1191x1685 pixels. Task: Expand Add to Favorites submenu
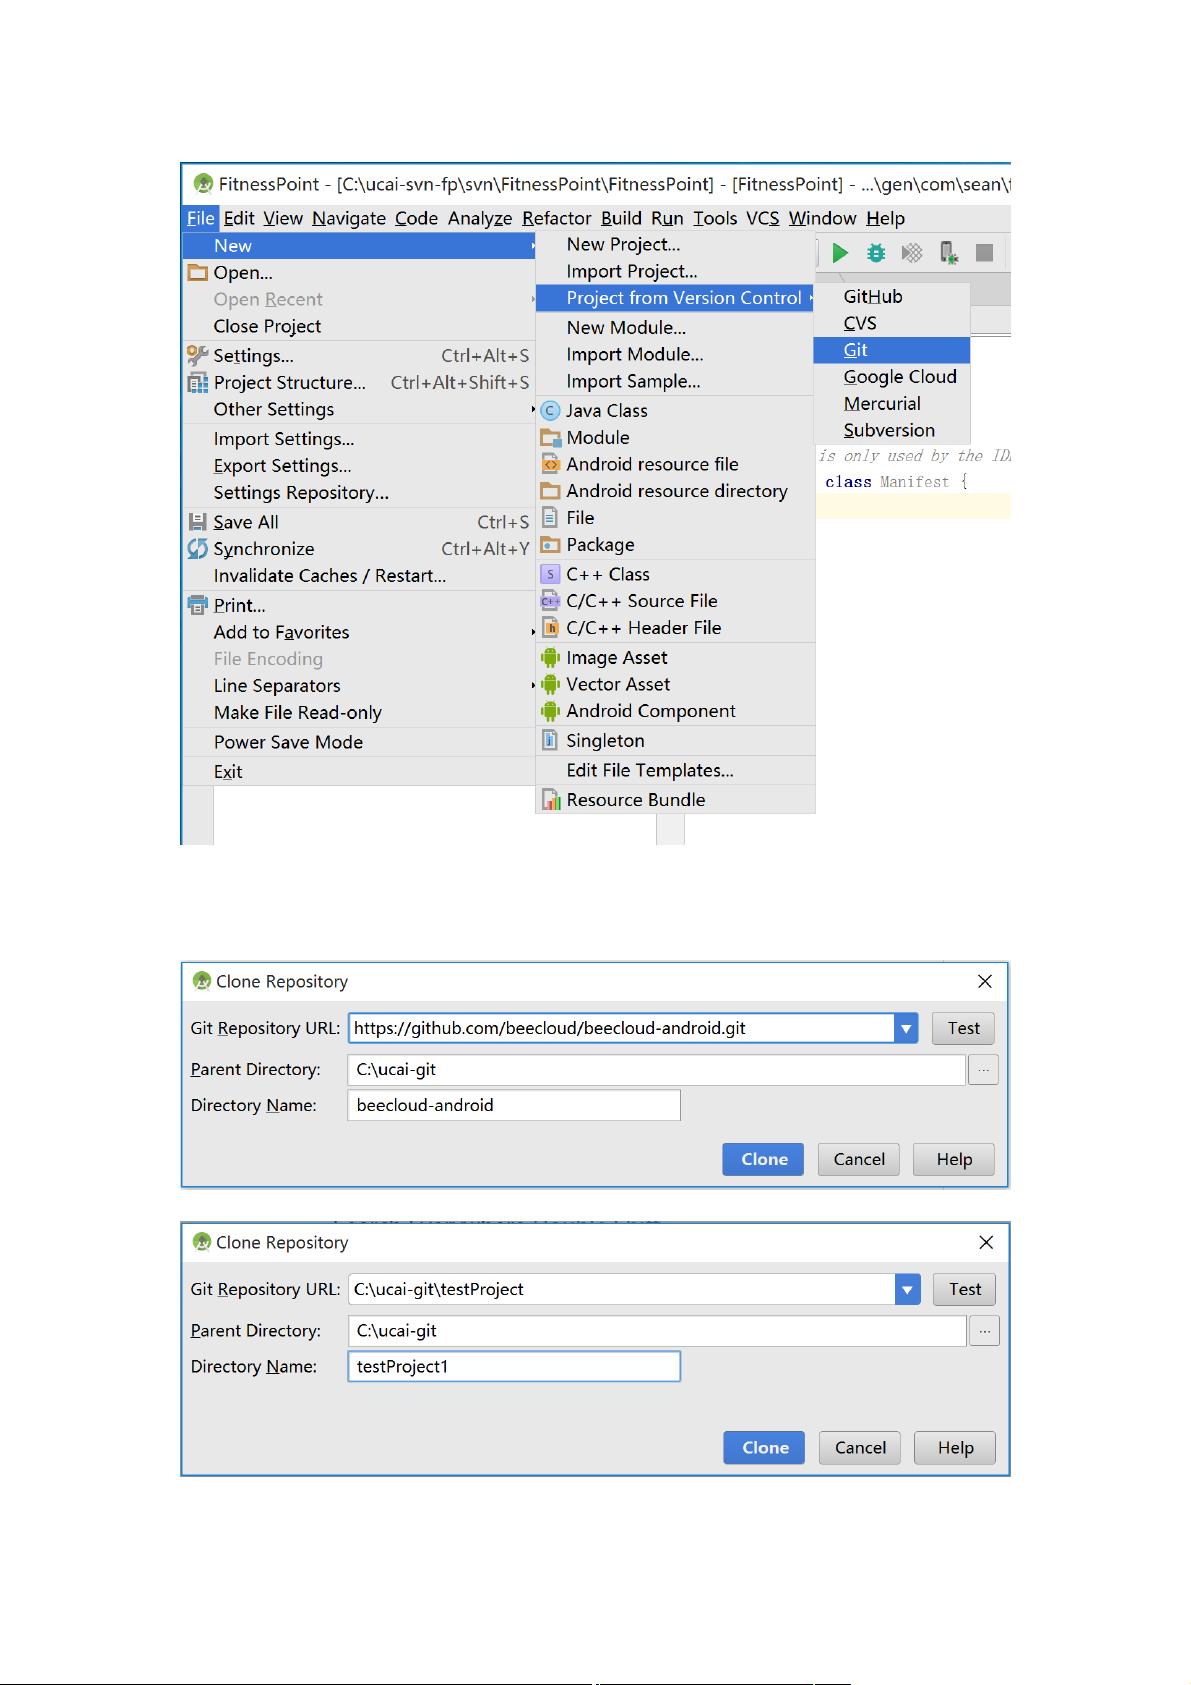click(x=359, y=632)
